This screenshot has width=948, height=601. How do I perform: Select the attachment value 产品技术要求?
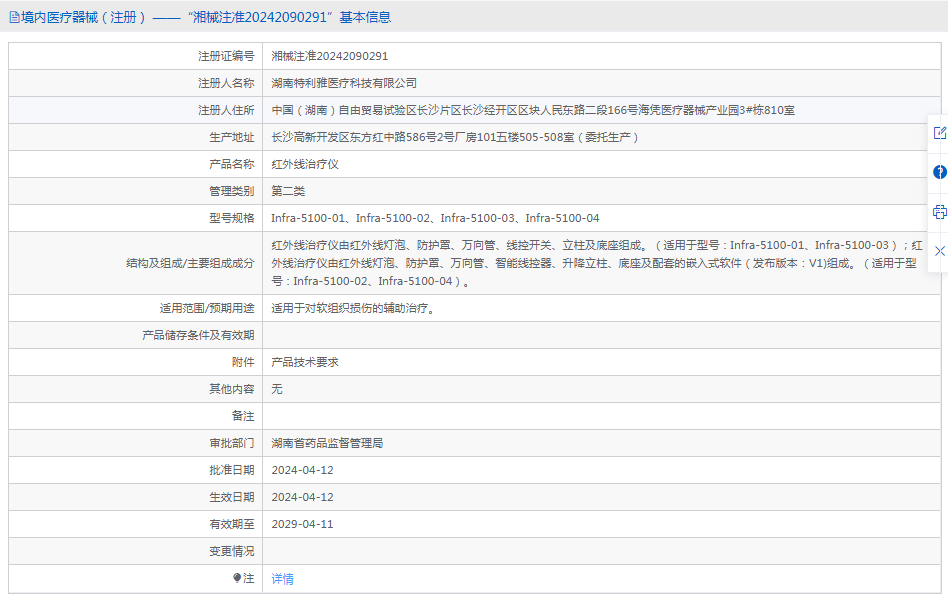(x=305, y=362)
